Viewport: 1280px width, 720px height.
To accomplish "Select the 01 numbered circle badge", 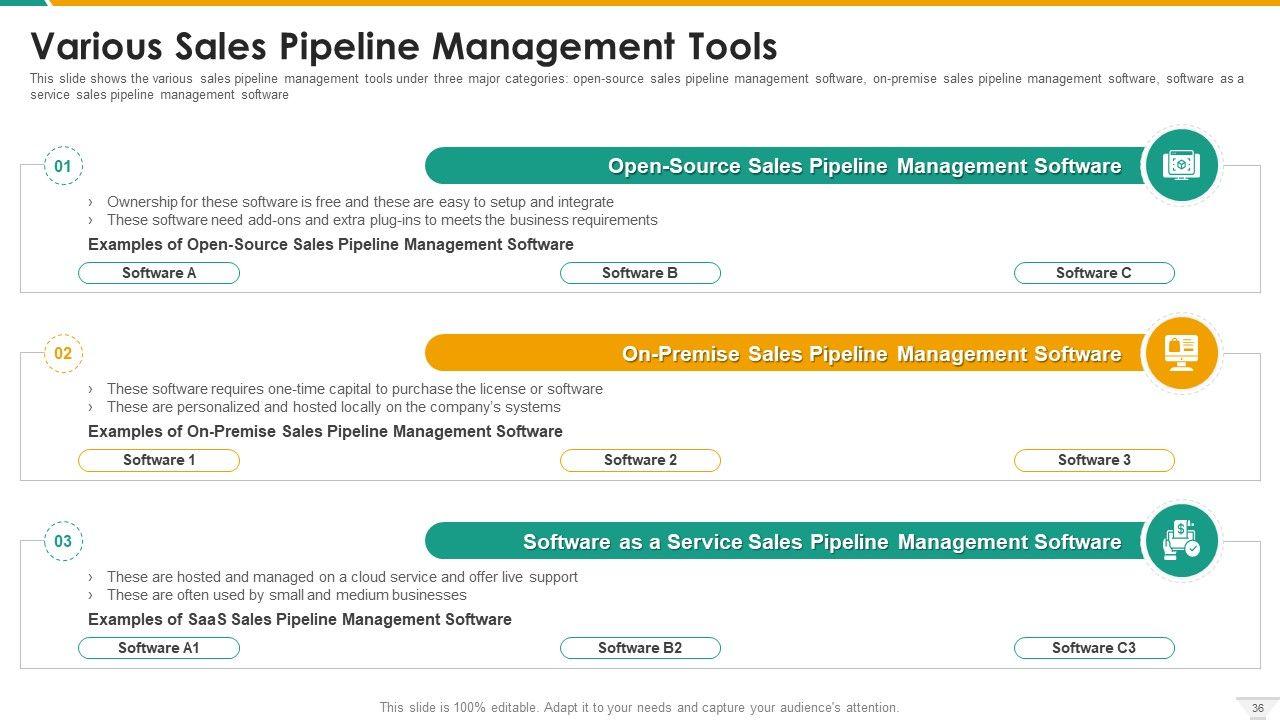I will click(63, 166).
